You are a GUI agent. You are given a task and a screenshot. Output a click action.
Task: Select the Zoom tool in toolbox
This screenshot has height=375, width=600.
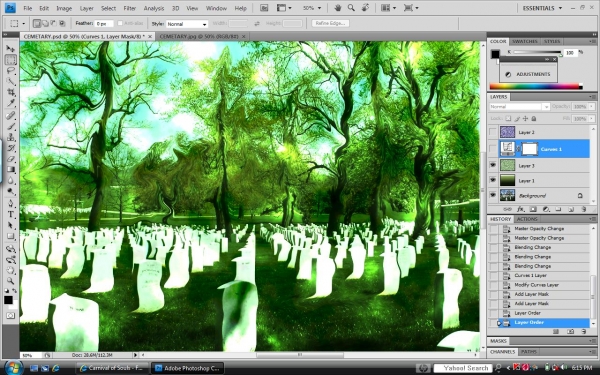(x=10, y=281)
